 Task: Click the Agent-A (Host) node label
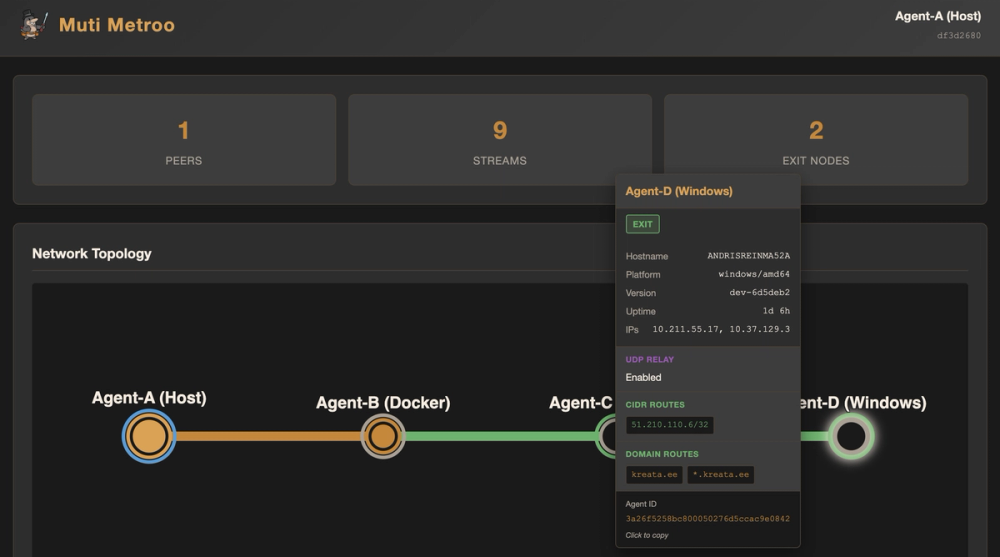149,398
